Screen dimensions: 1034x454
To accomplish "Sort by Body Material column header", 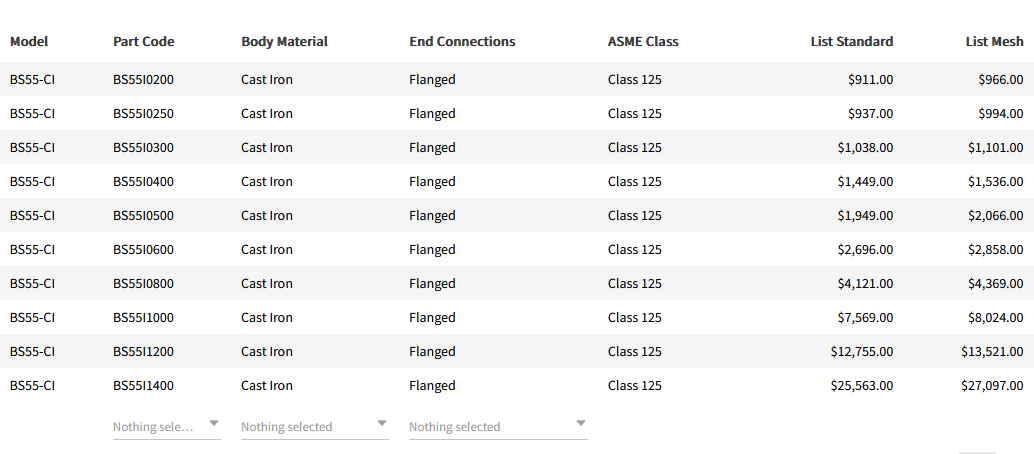I will point(284,41).
